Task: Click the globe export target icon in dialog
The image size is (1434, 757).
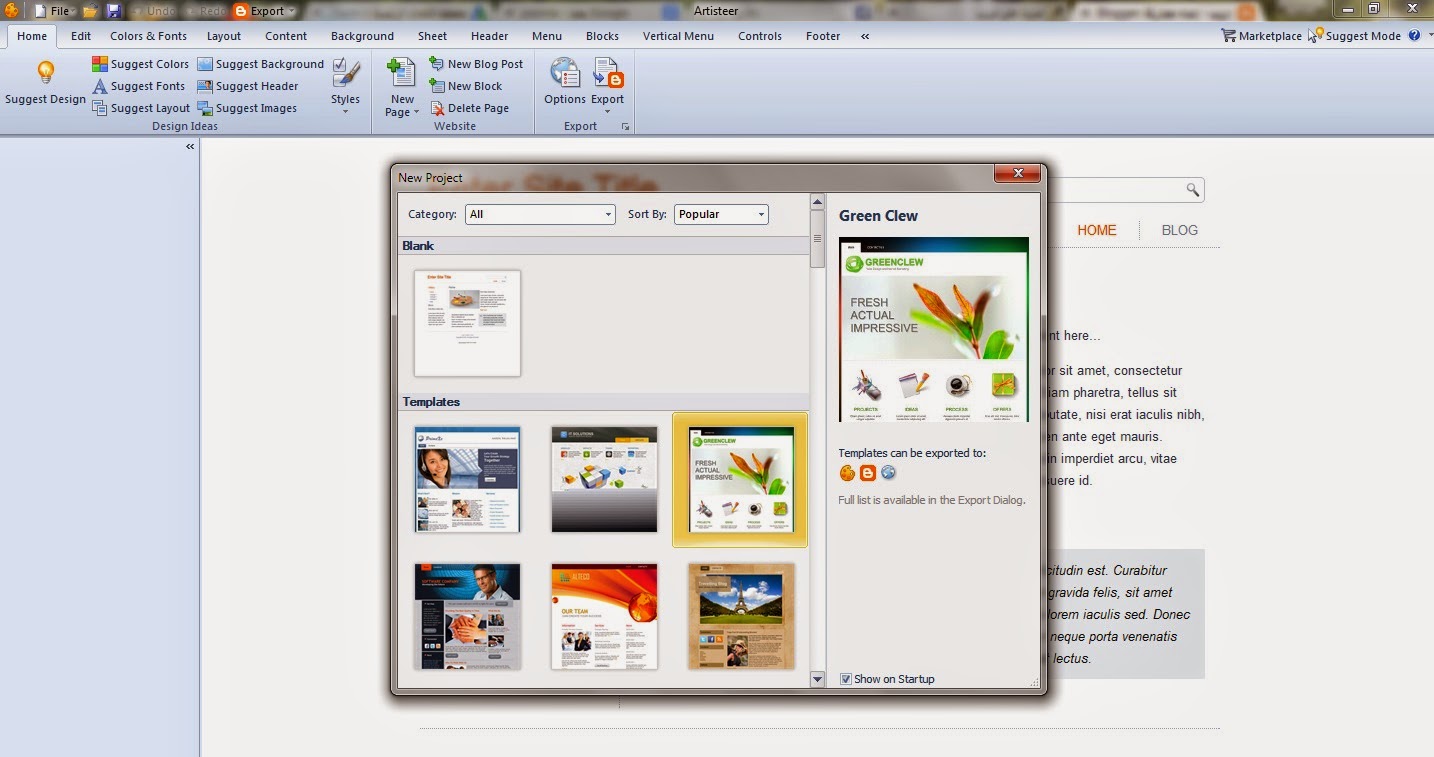Action: point(888,473)
